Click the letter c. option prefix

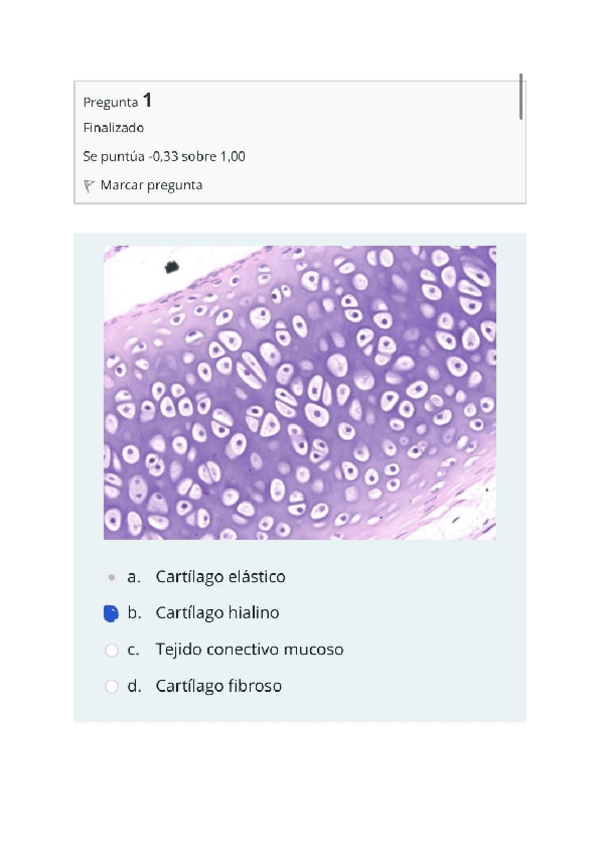(x=134, y=650)
